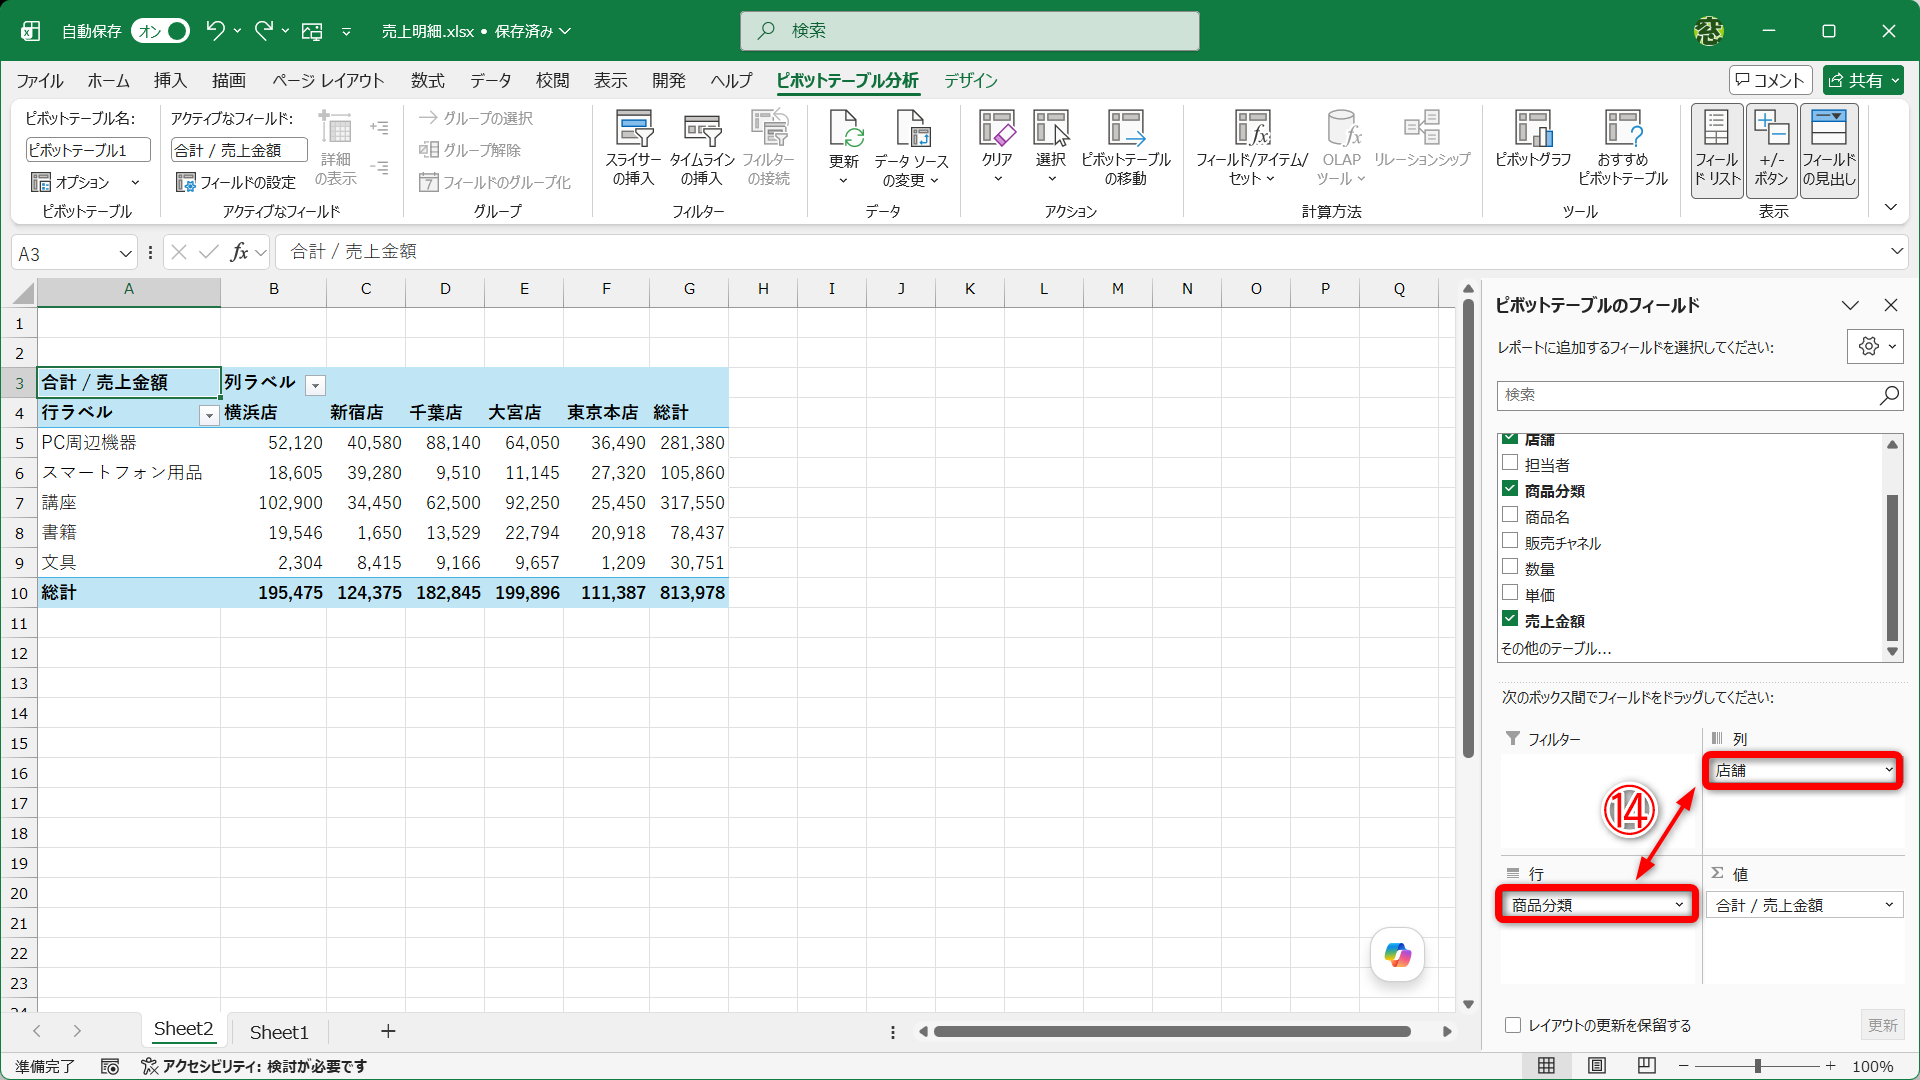
Task: Click the コメント button
Action: point(1770,80)
